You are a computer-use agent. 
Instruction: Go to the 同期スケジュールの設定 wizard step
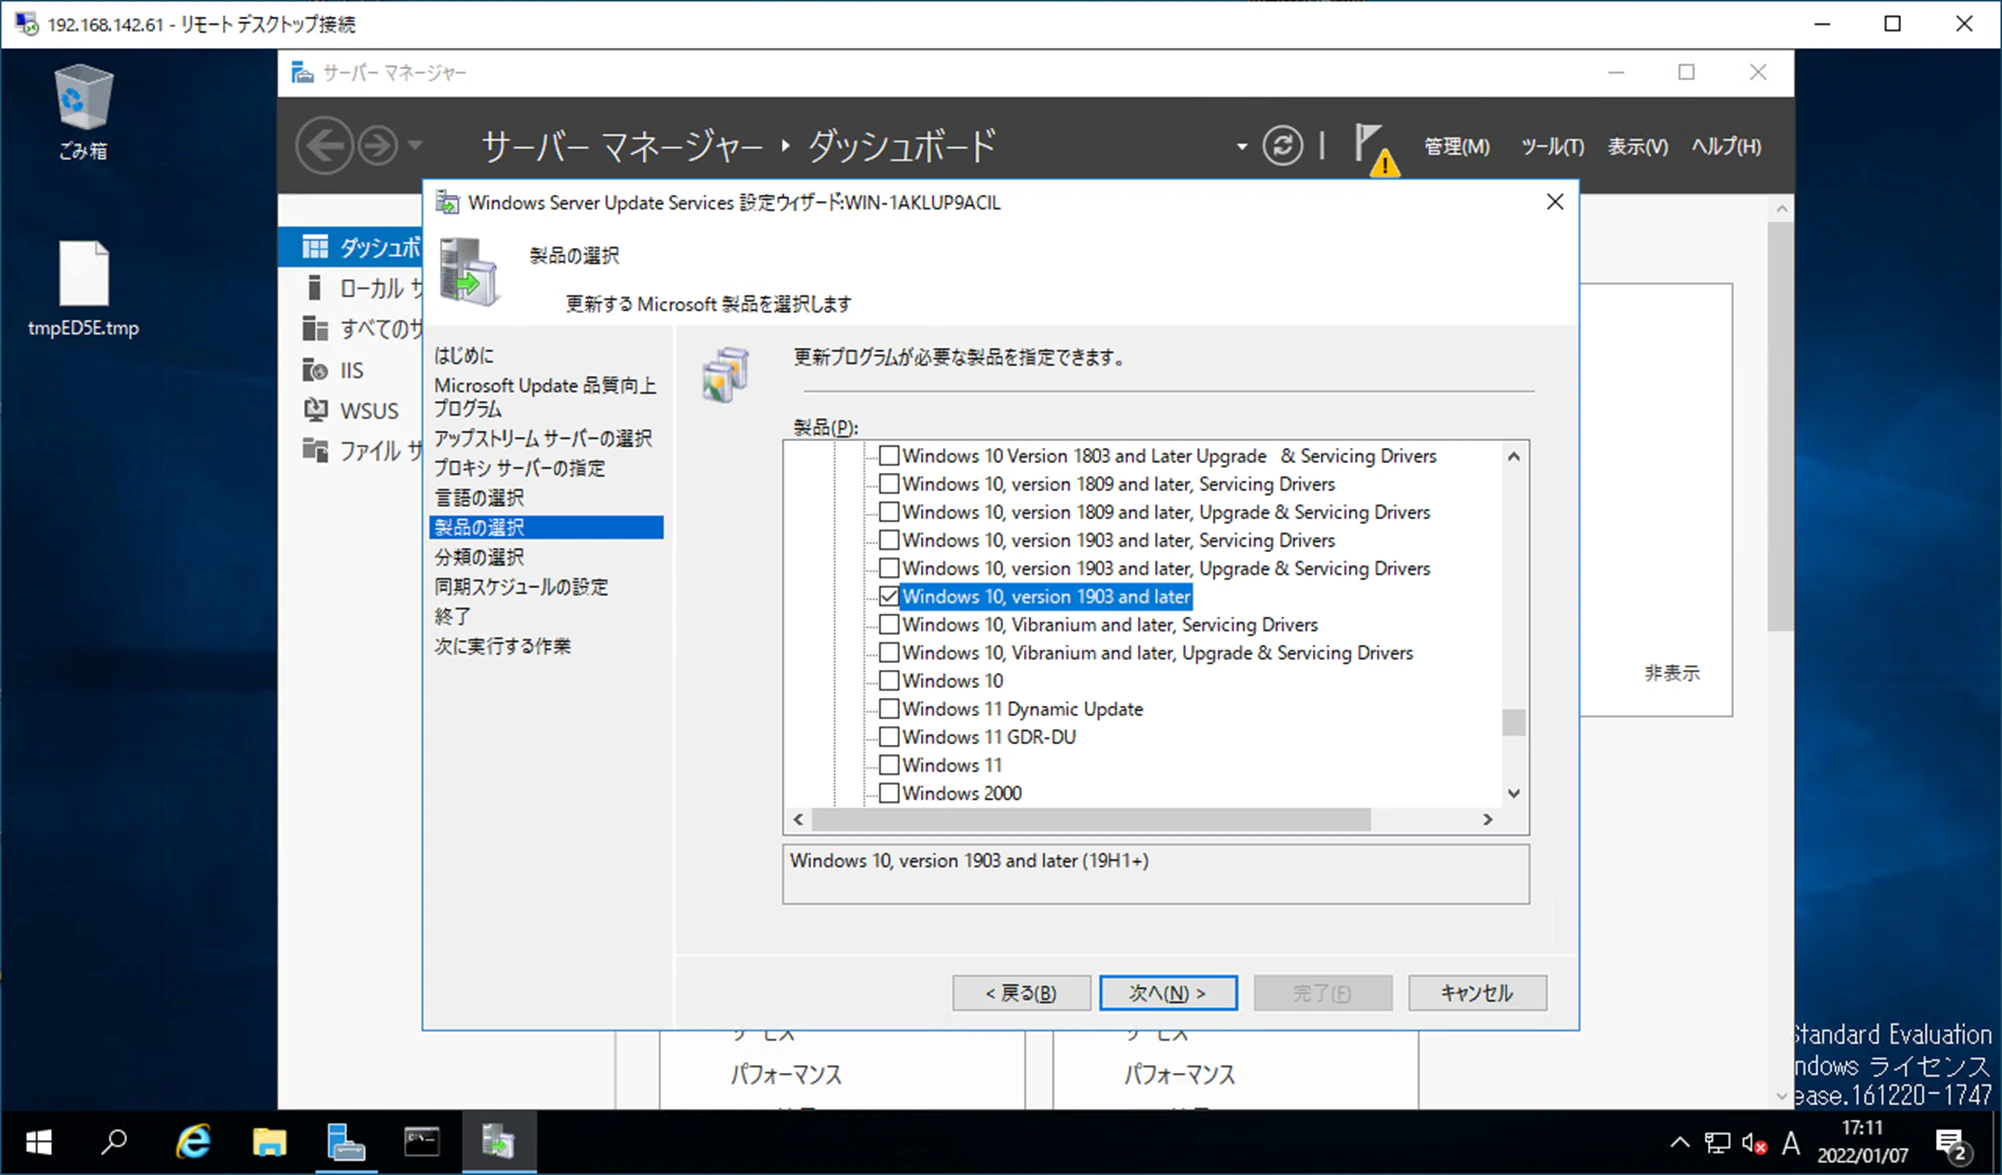point(521,587)
